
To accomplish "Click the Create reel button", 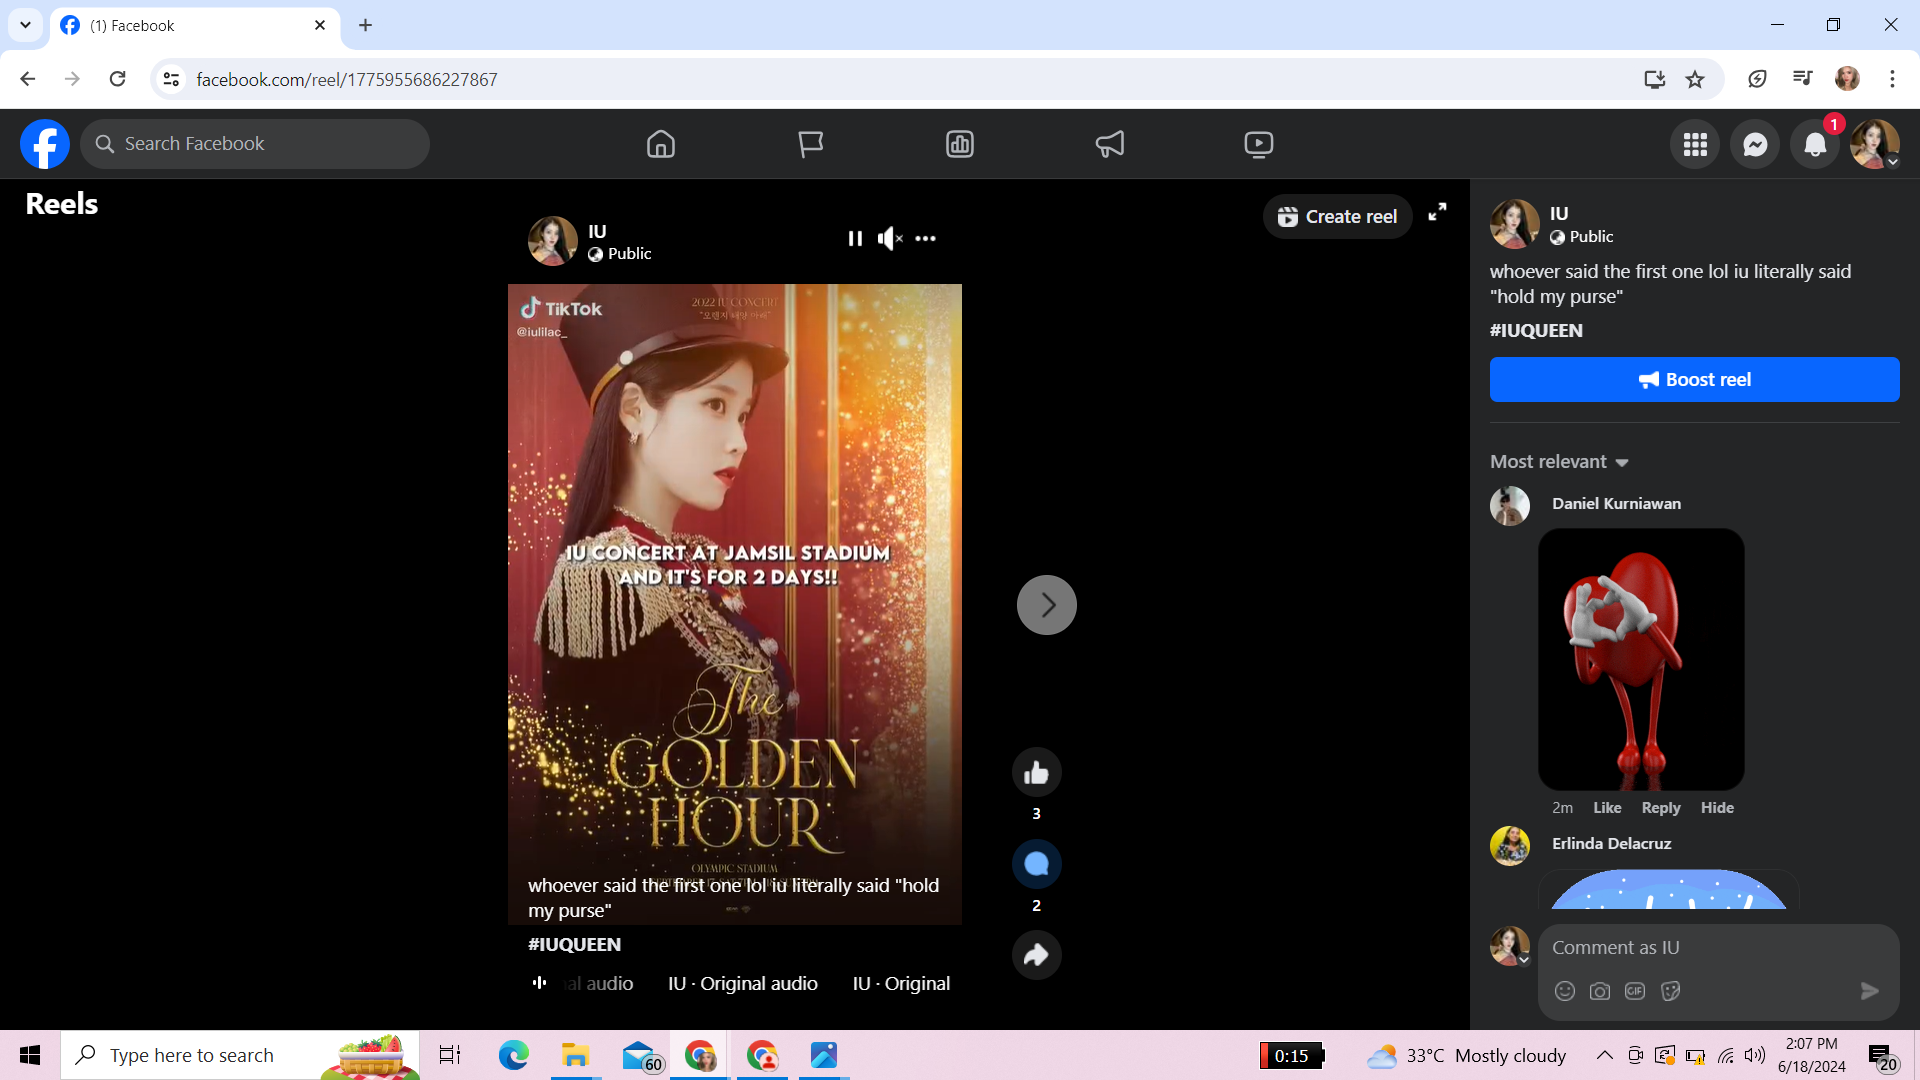I will (x=1337, y=217).
